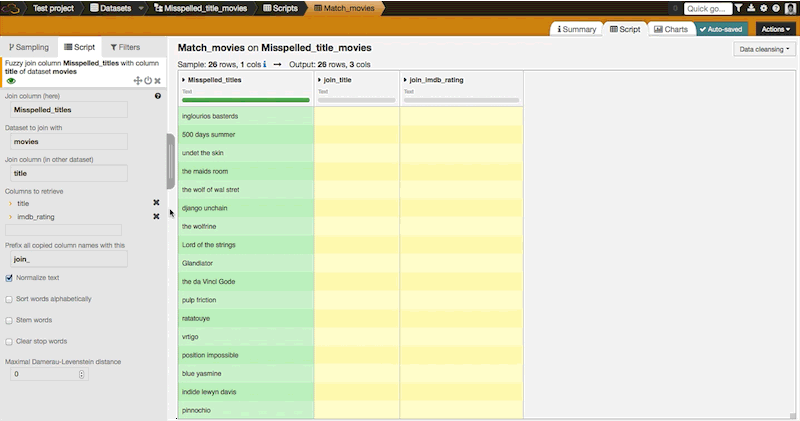Go to Scripts breadcrumb
Screen dimensions: 800x421
click(x=281, y=8)
